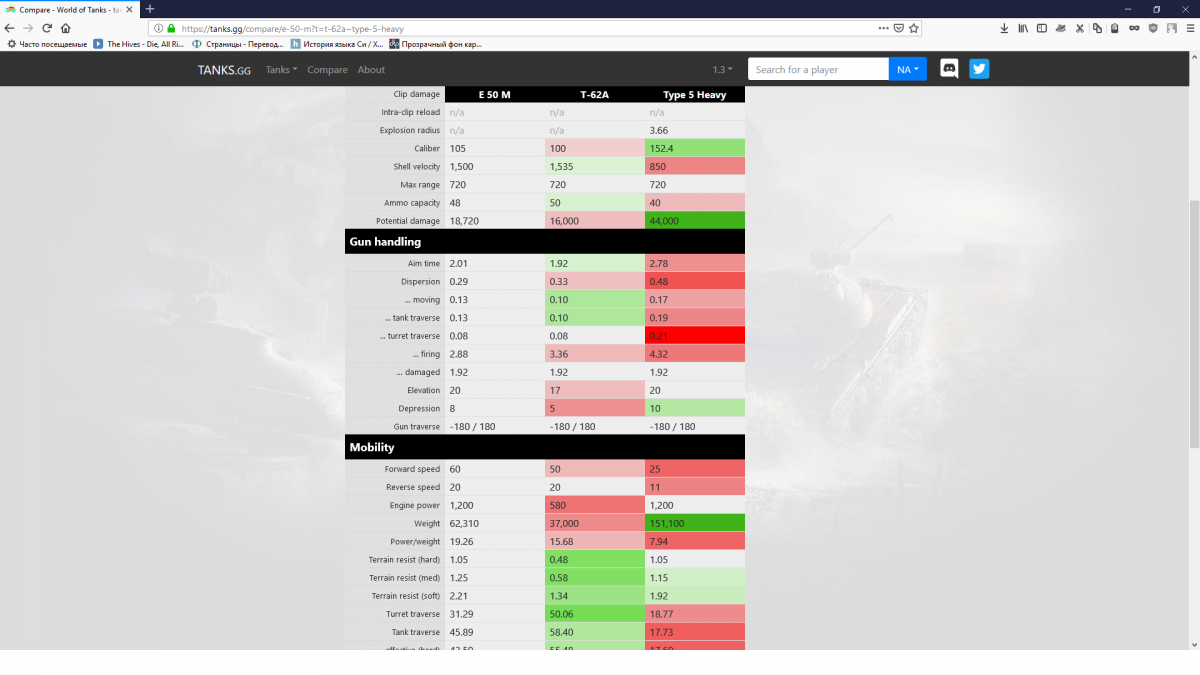This screenshot has width=1200, height=675.
Task: Click the mask-shaped extension icon
Action: click(1134, 28)
